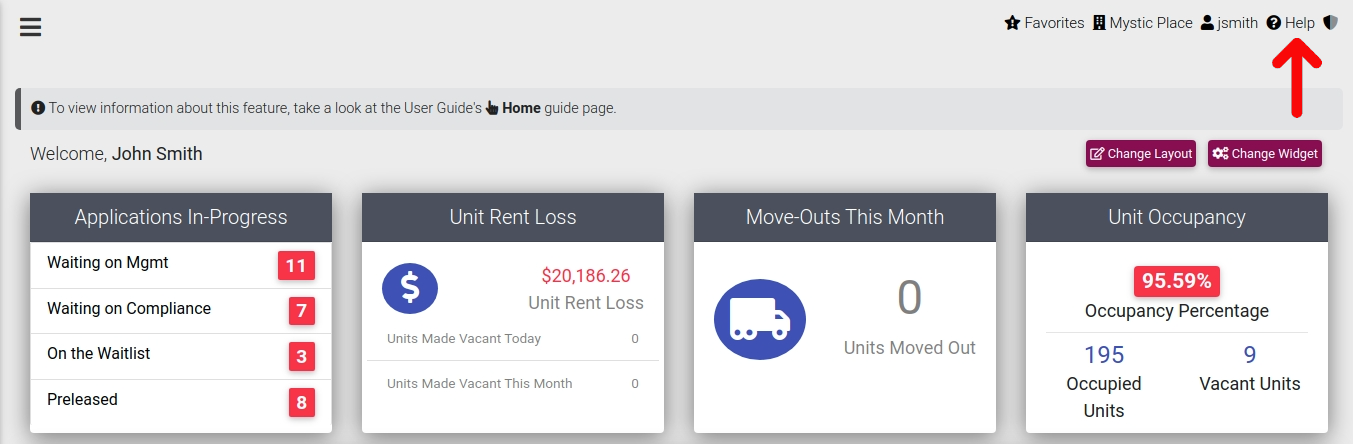Click the $20,186.26 Unit Rent Loss amount
Image resolution: width=1353 pixels, height=444 pixels.
click(x=586, y=276)
